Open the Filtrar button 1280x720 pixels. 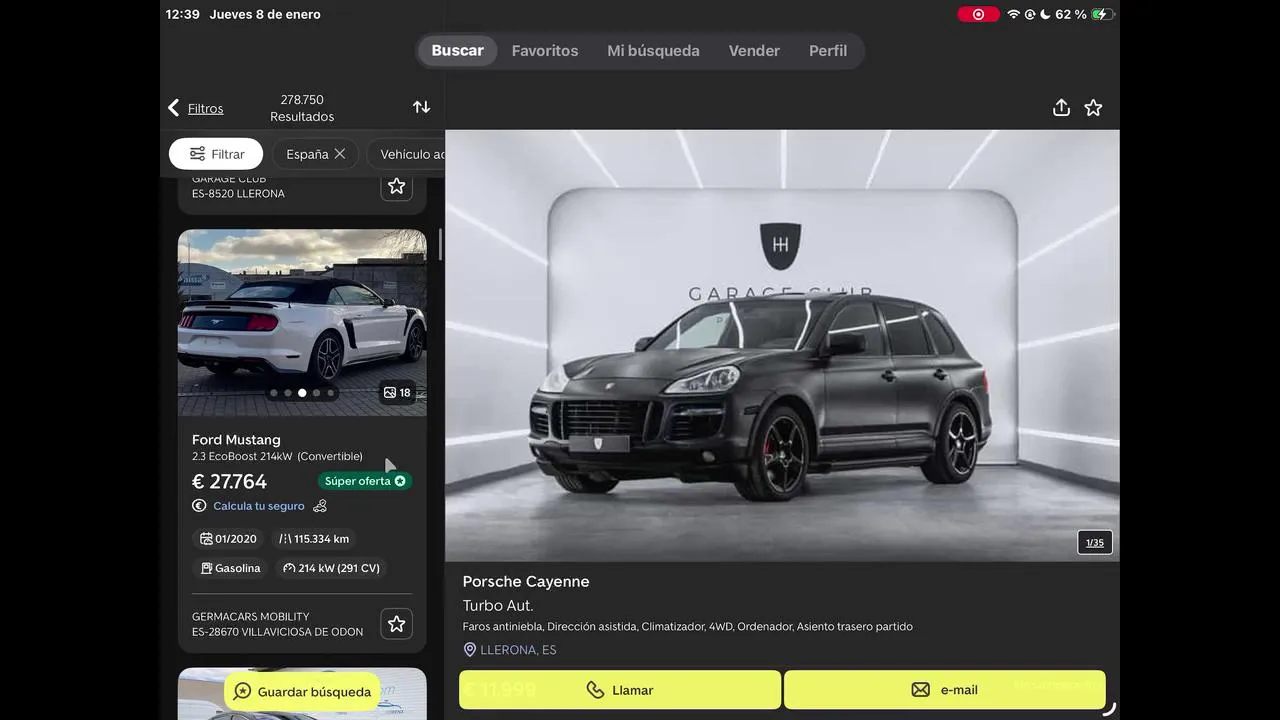click(x=216, y=154)
